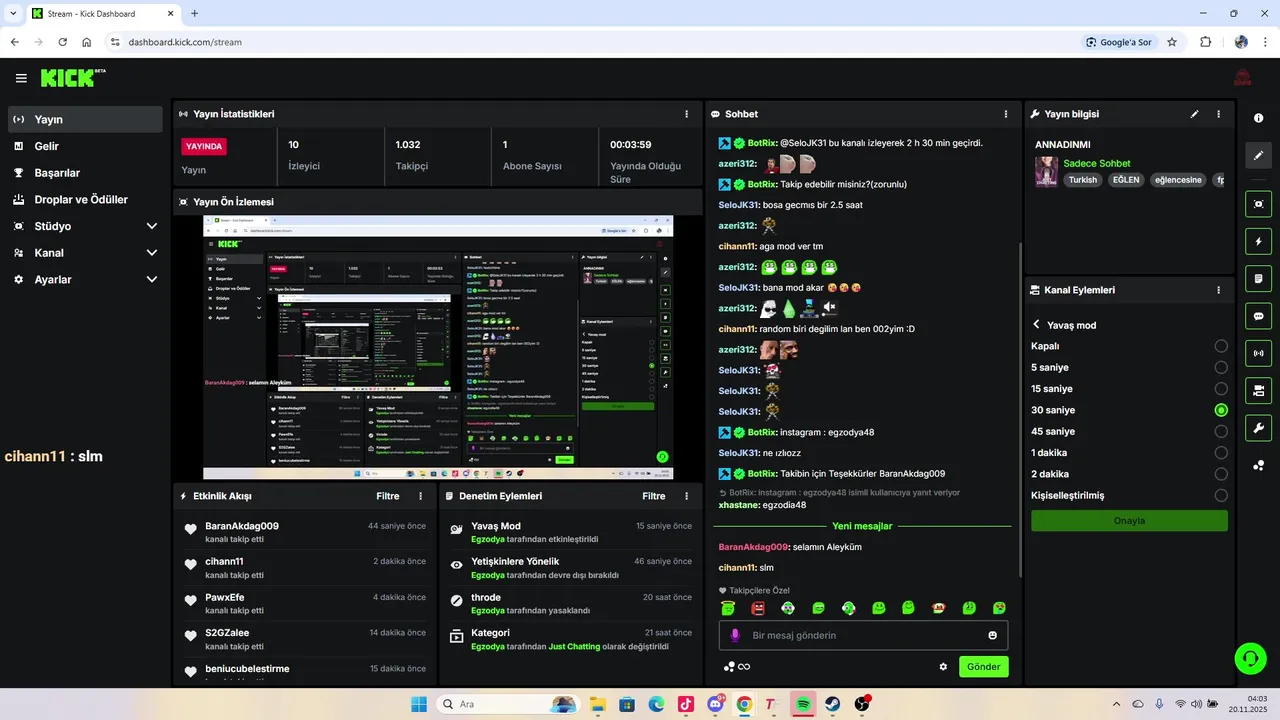The width and height of the screenshot is (1280, 720).
Task: Click the stream preview thumbnail
Action: tap(438, 347)
